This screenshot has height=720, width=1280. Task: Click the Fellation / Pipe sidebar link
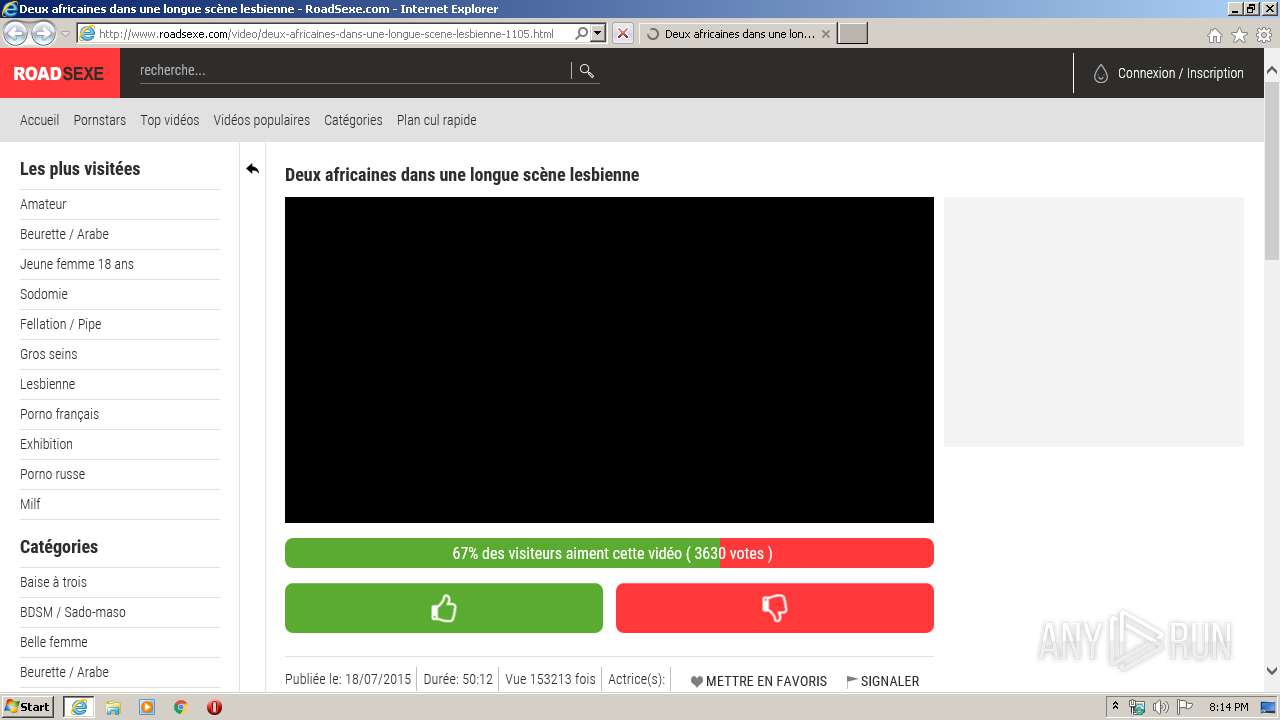[x=60, y=324]
